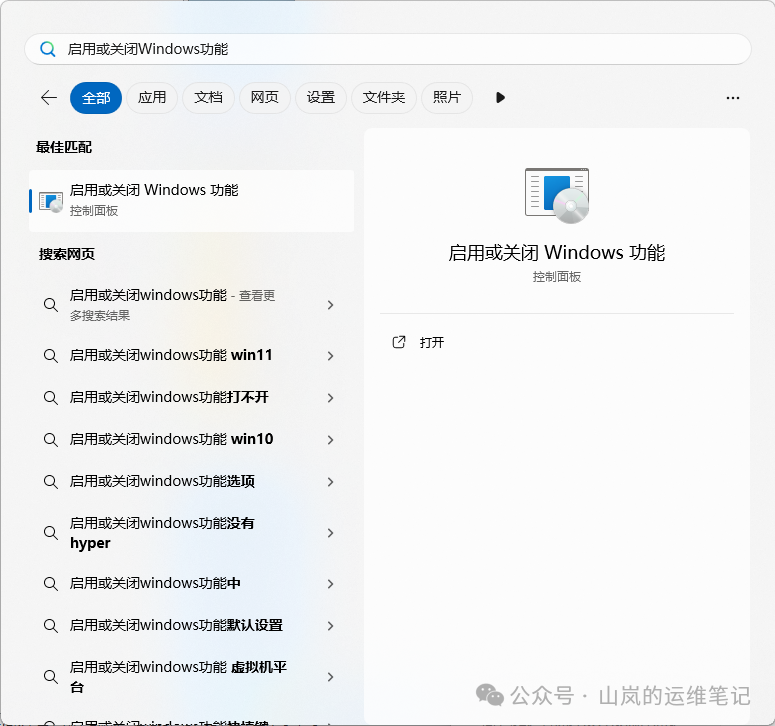
Task: Click search icon beside 查看更多搜索结果 suggestion
Action: [50, 305]
